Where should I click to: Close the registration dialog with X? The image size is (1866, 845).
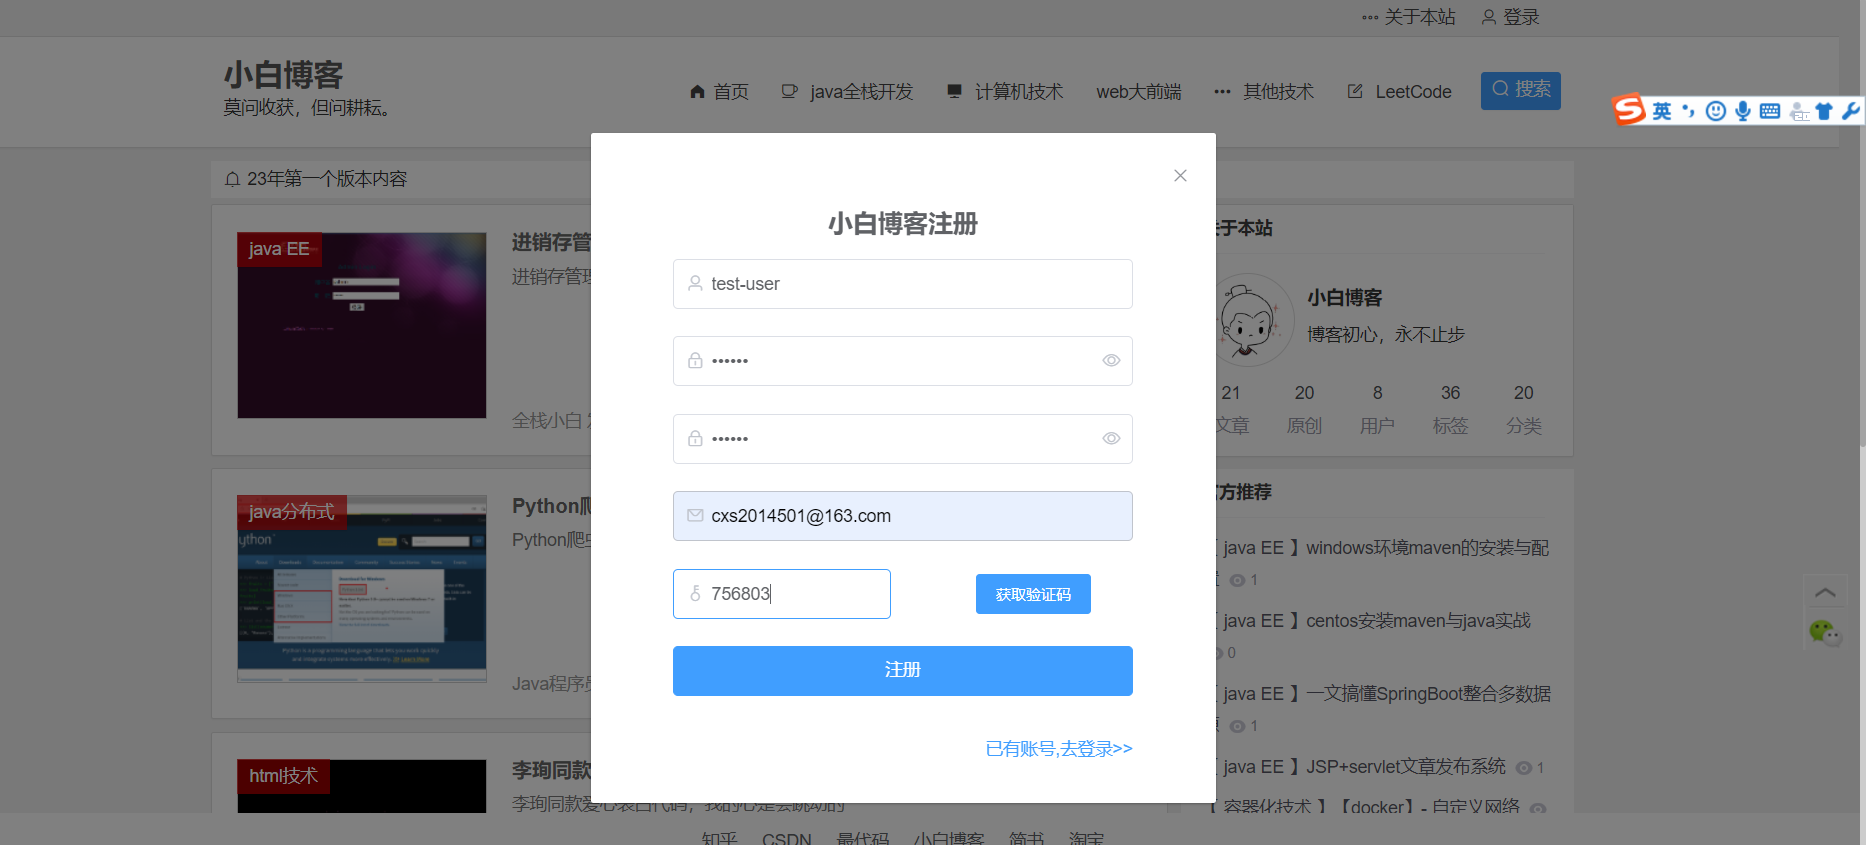tap(1180, 176)
